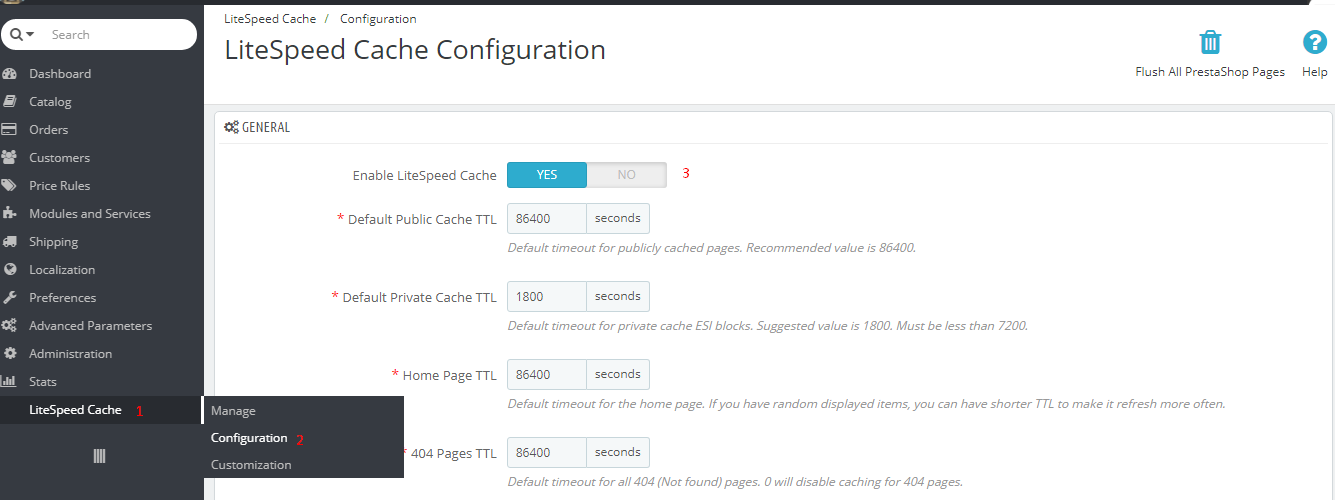This screenshot has height=500, width=1335.
Task: Click the Dashboard gauge icon in sidebar
Action: [10, 74]
